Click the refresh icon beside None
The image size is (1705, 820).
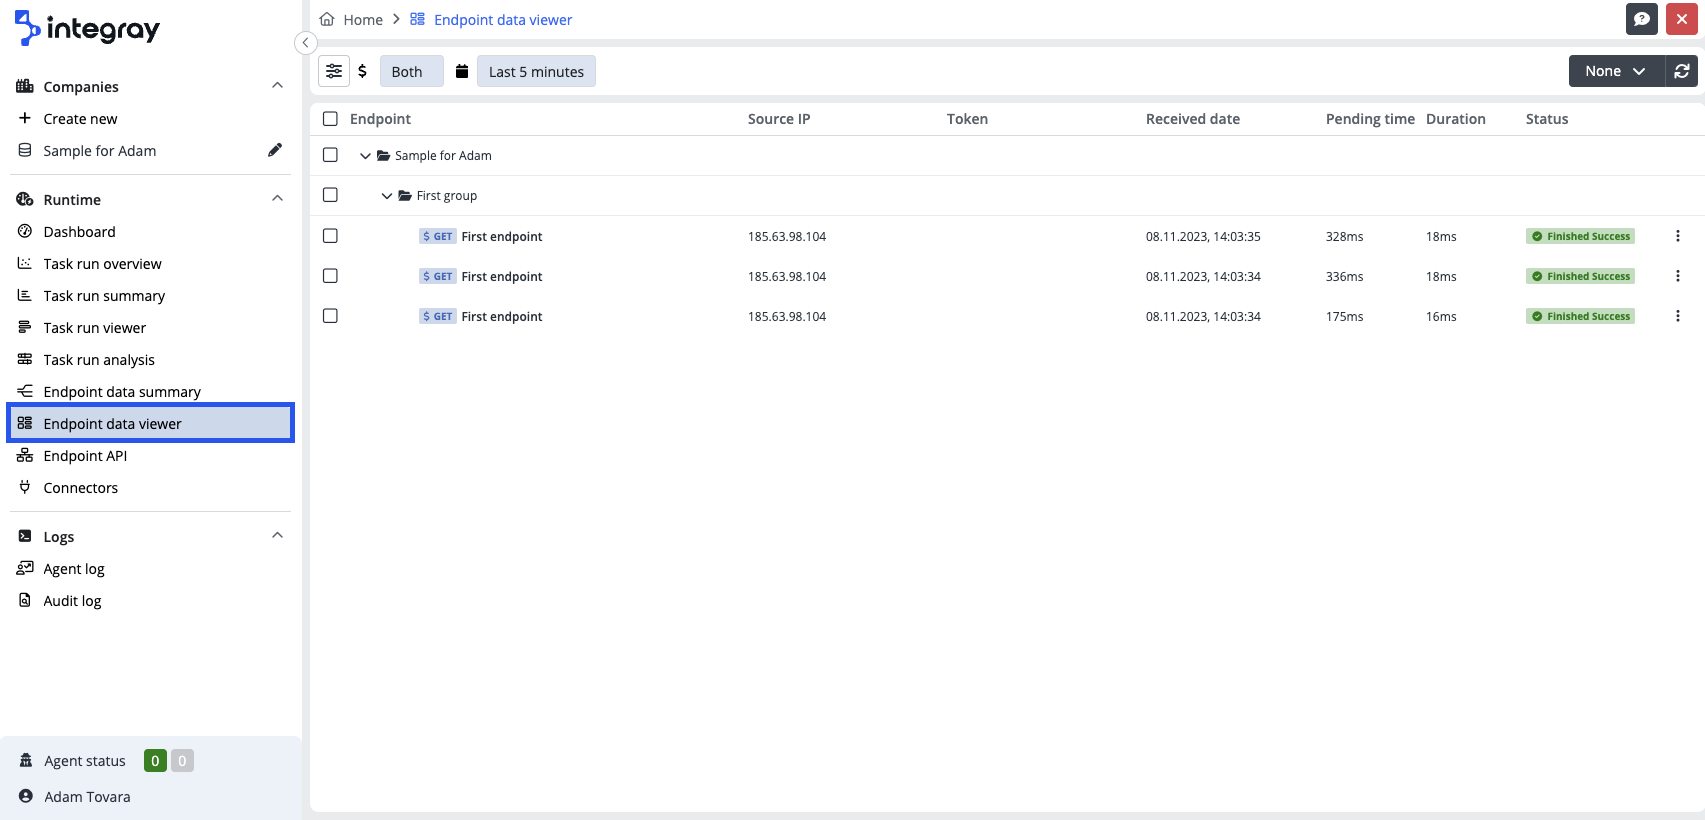point(1682,71)
